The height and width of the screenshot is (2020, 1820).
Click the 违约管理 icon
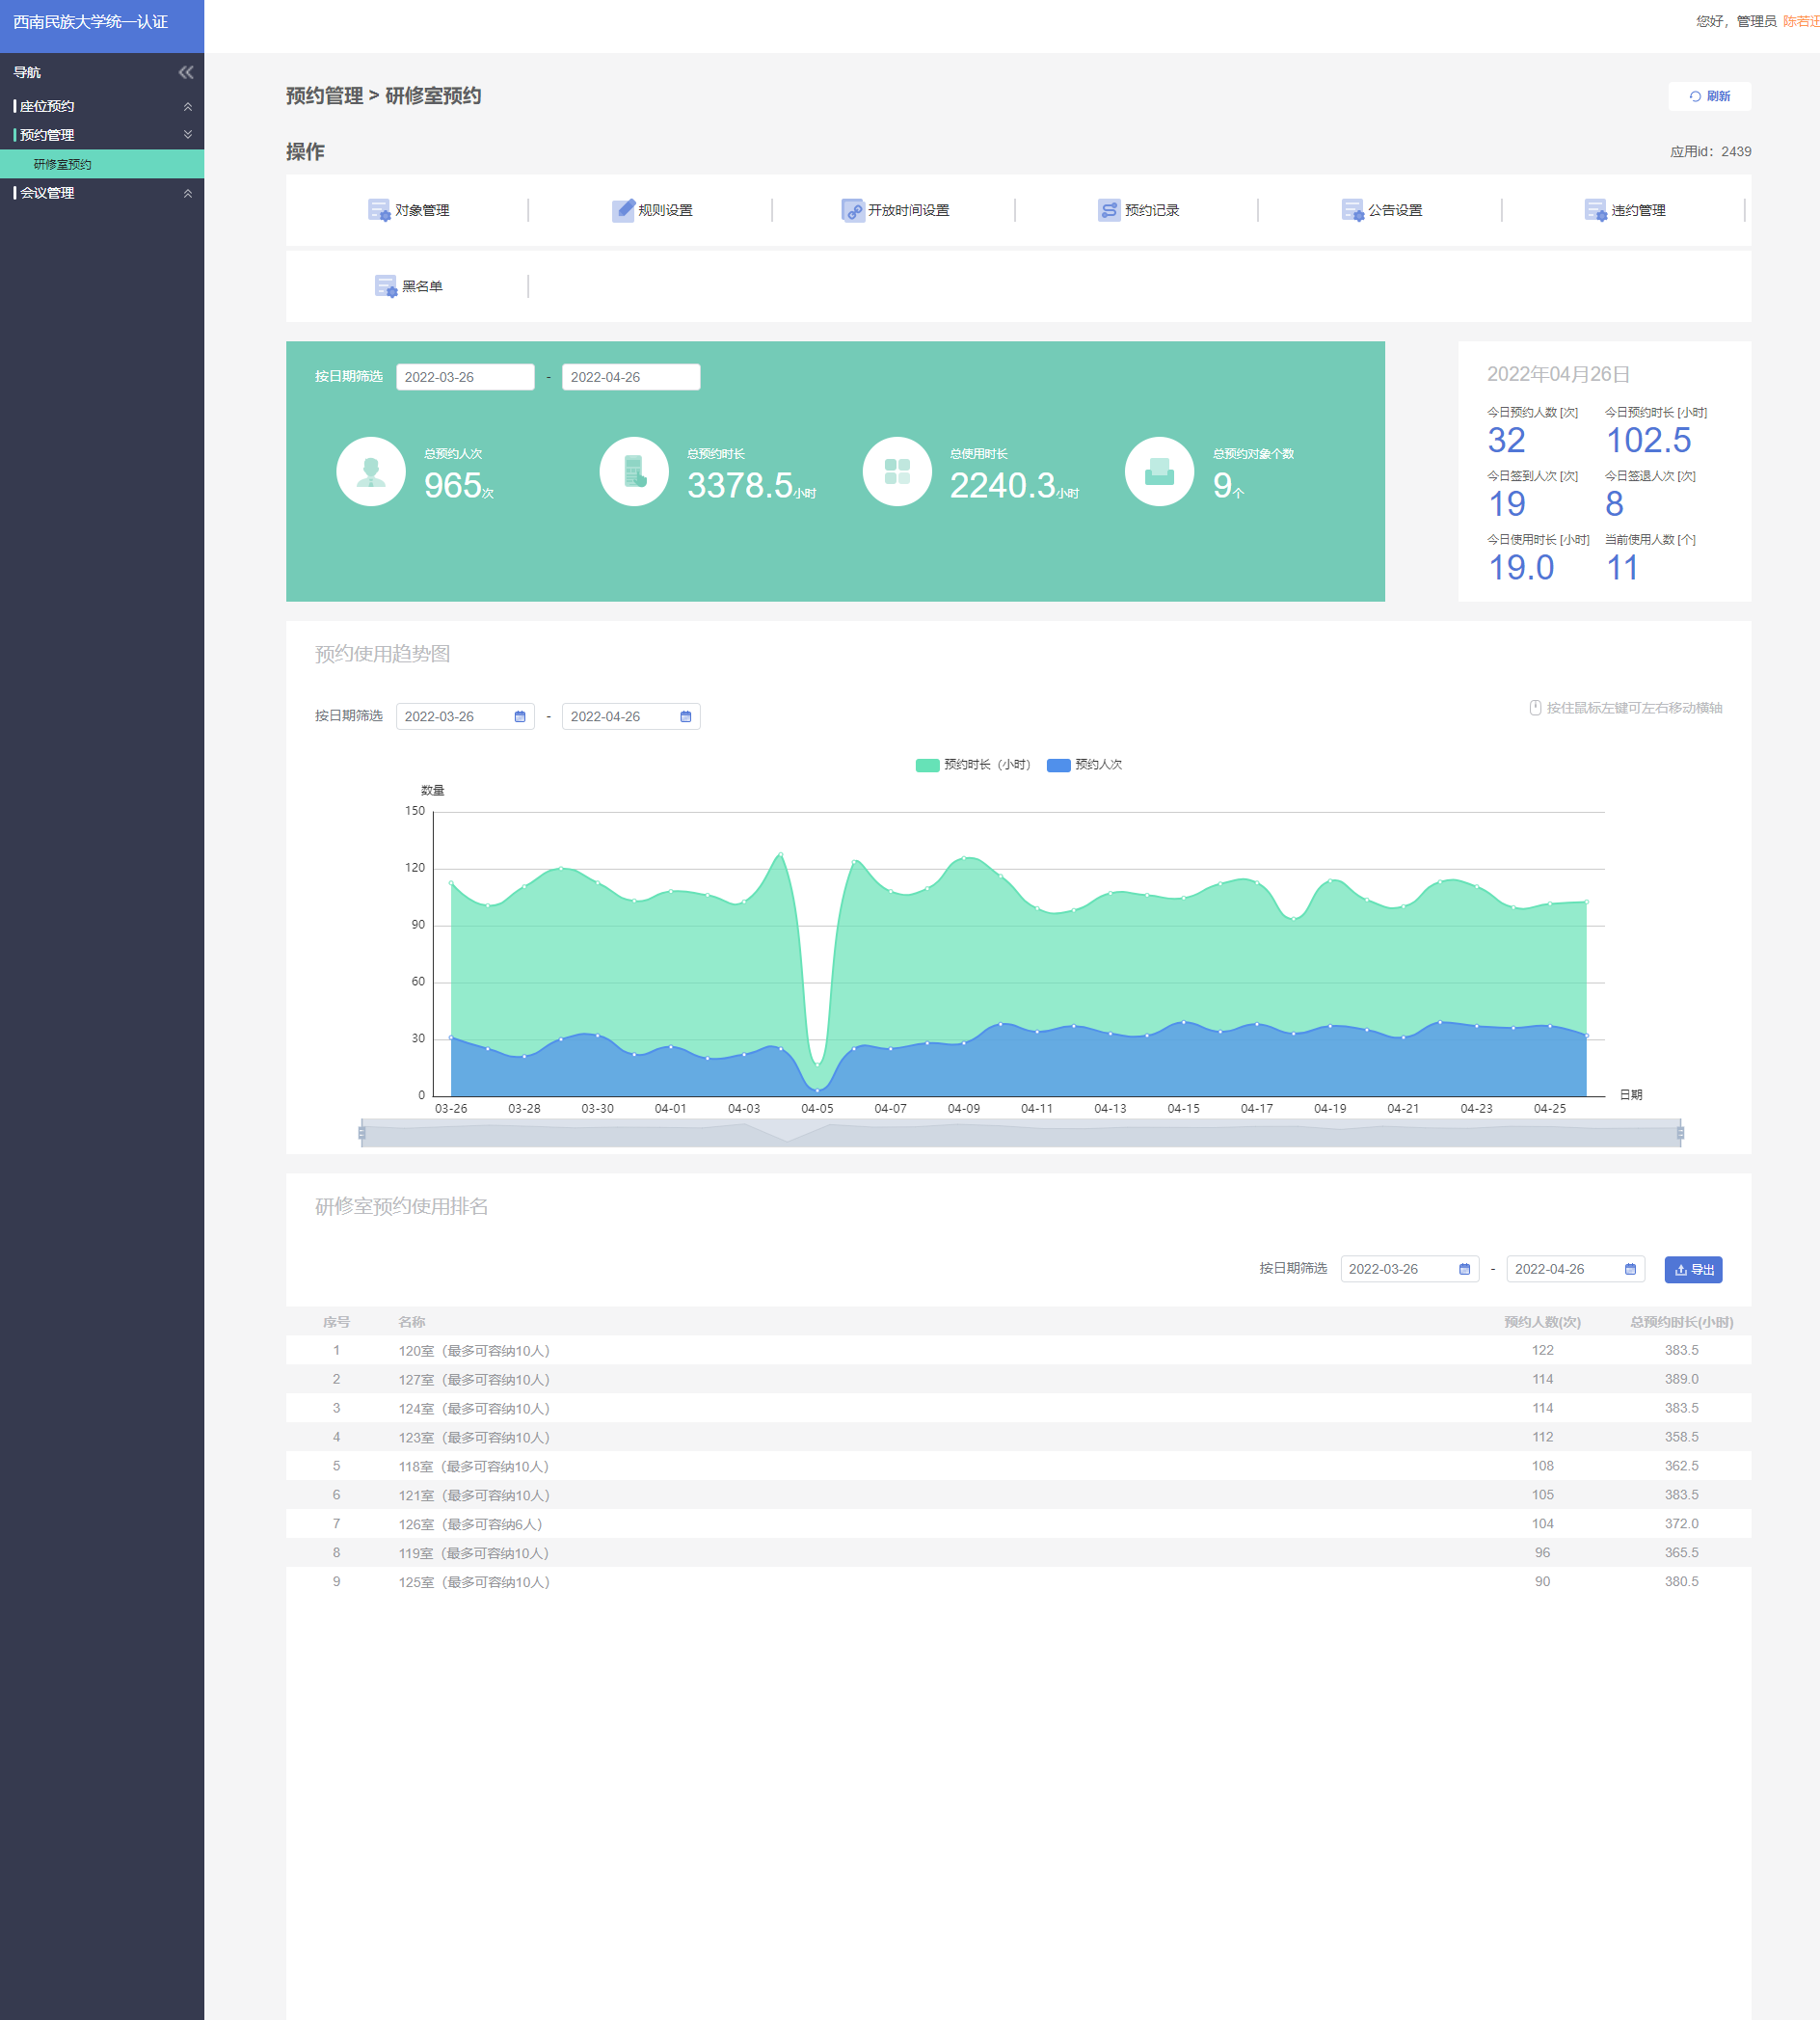click(1595, 210)
